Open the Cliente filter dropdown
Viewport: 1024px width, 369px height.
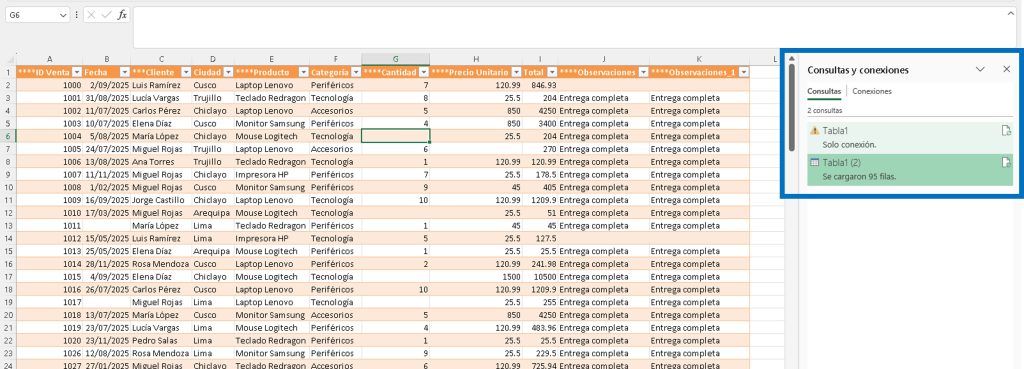[186, 72]
